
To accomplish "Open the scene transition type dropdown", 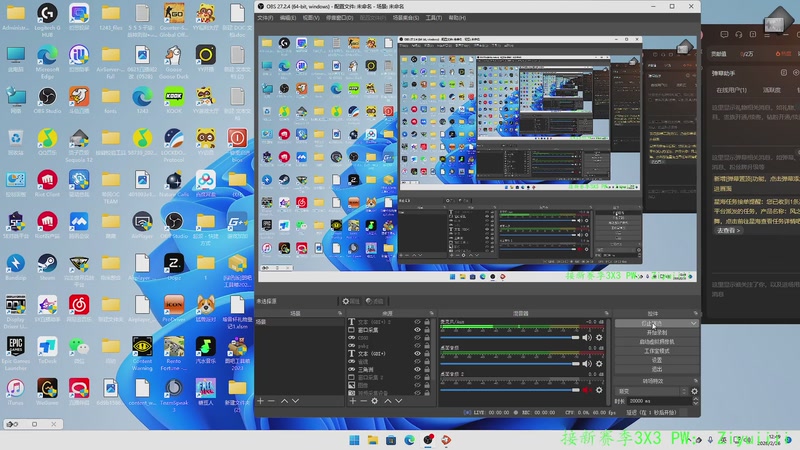I will tap(652, 391).
